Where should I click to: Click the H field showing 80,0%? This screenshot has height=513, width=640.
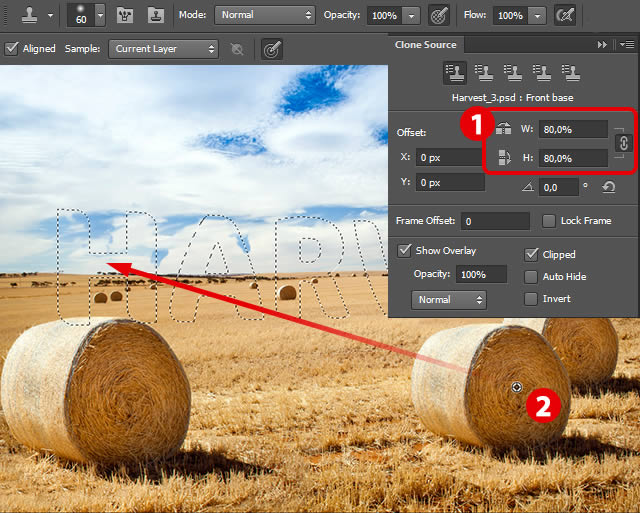[x=573, y=158]
